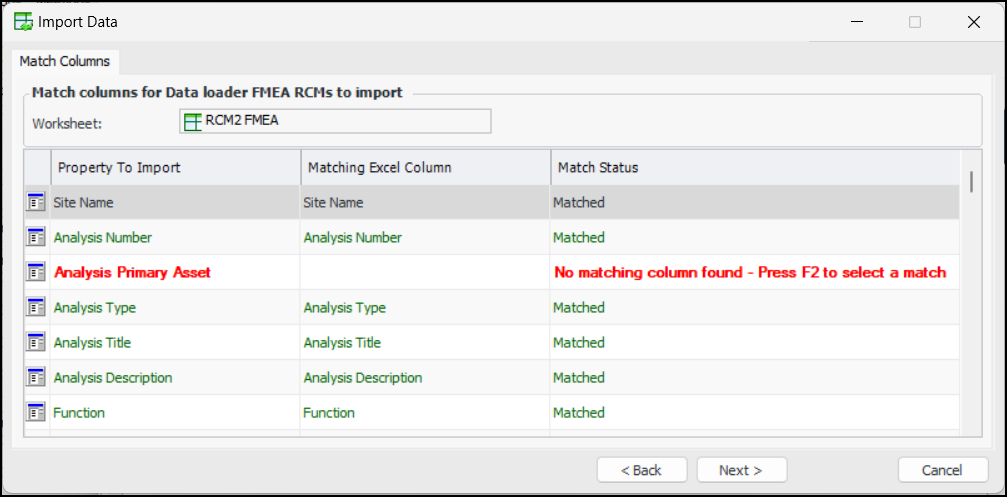This screenshot has height=497, width=1007.
Task: Click the row icon beside Analysis Type
Action: point(36,307)
